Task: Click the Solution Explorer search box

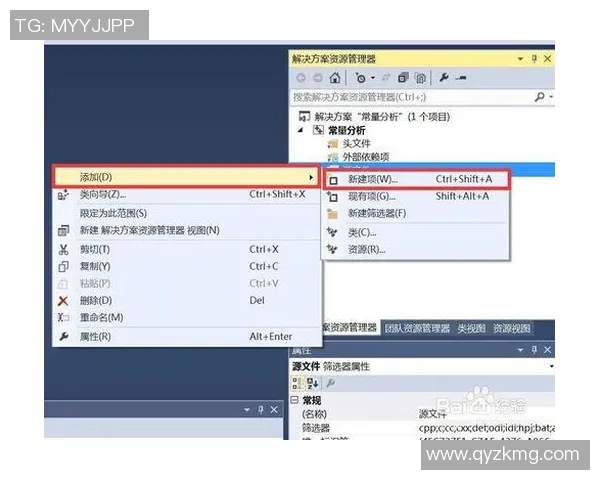Action: [x=411, y=97]
